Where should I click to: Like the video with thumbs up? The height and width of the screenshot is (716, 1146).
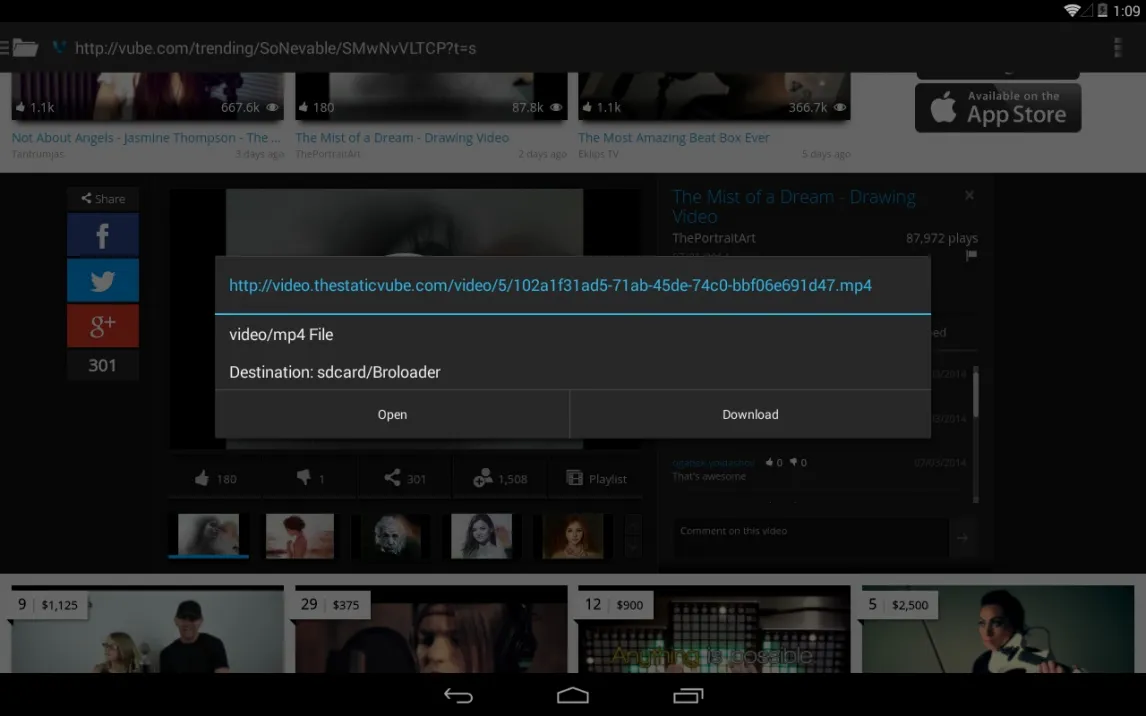tap(215, 479)
